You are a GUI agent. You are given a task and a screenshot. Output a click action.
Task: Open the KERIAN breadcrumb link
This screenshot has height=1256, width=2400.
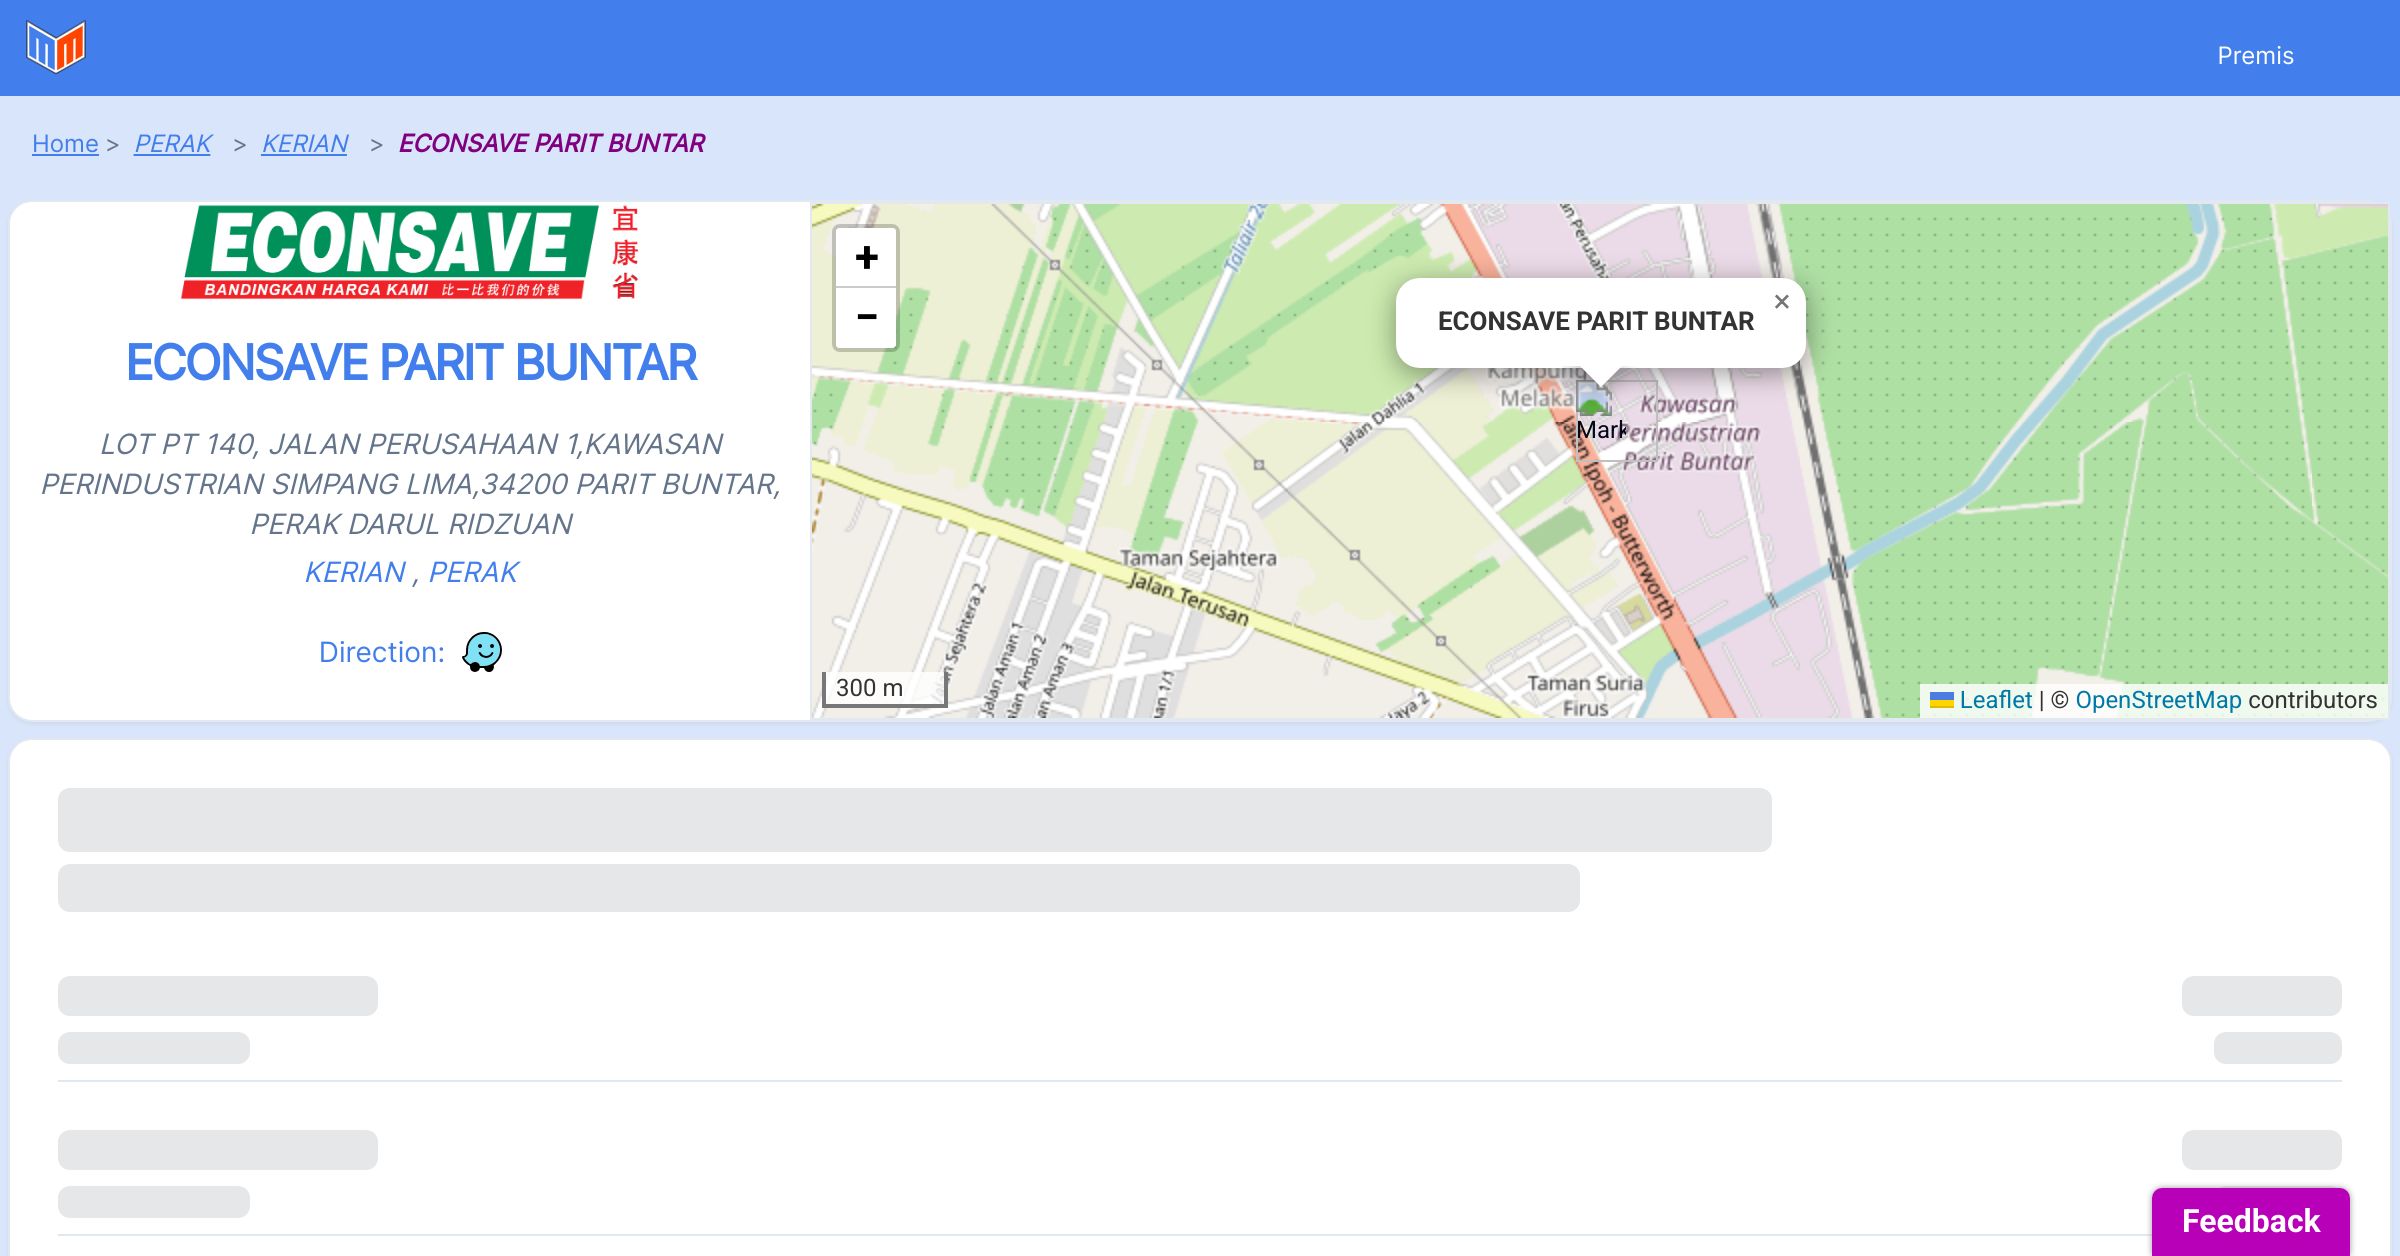pyautogui.click(x=304, y=144)
